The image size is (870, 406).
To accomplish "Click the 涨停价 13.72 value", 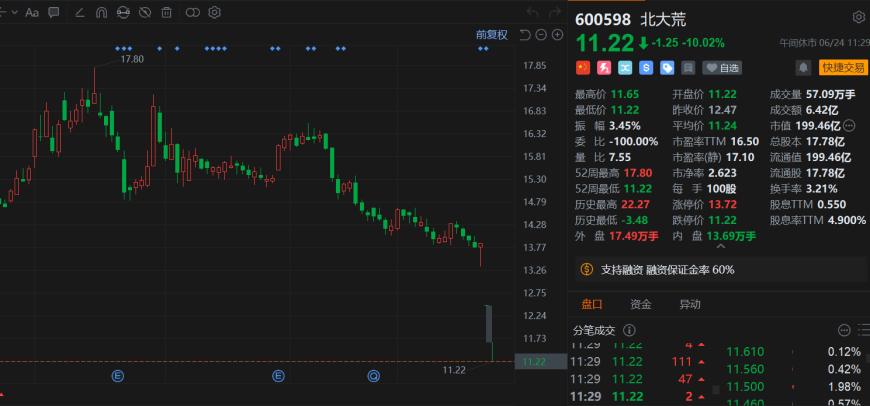I will click(x=722, y=204).
